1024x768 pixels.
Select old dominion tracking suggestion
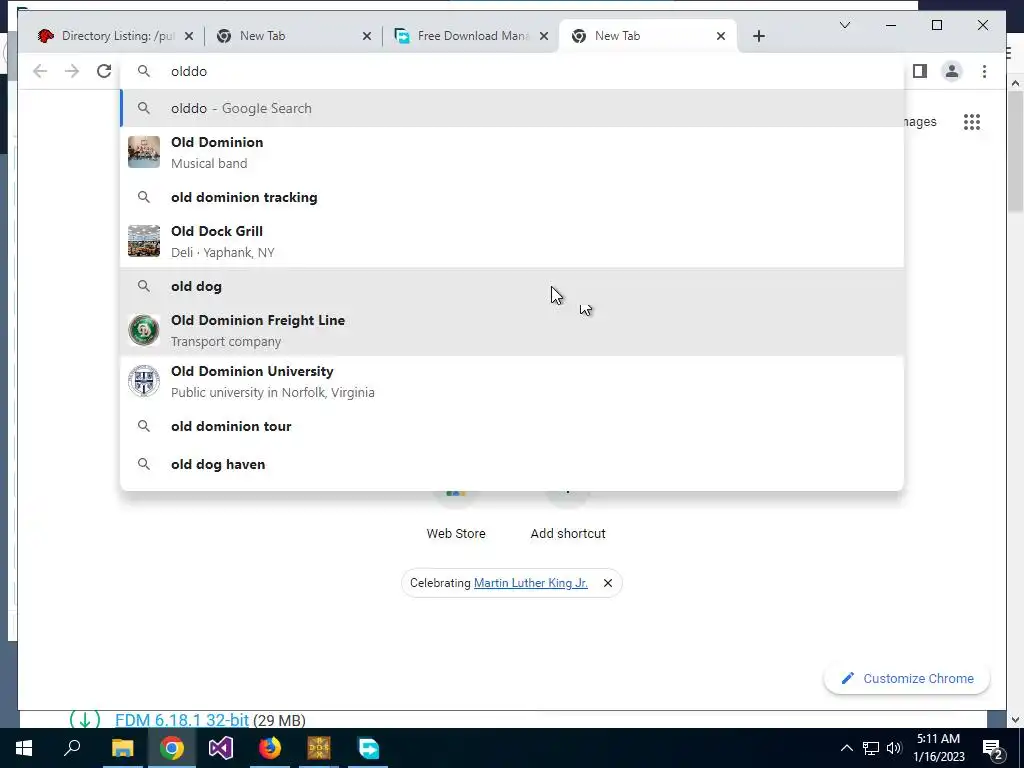[512, 197]
